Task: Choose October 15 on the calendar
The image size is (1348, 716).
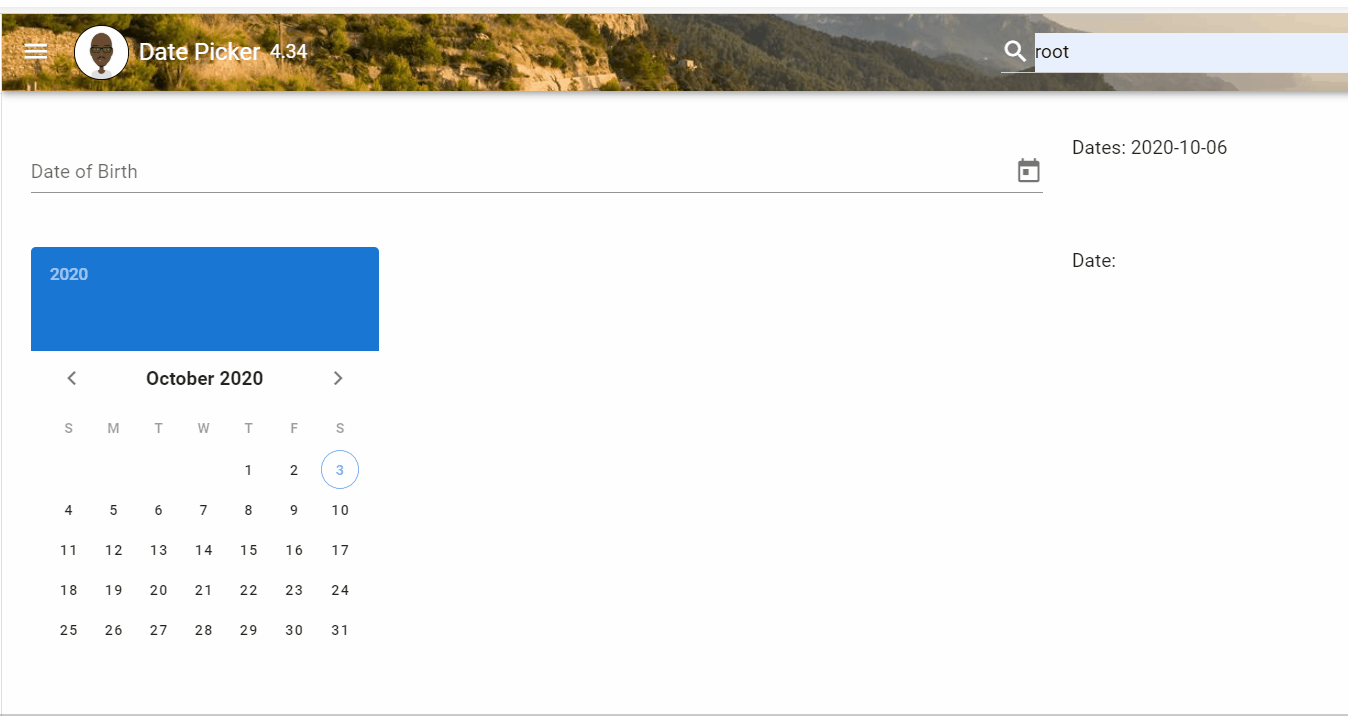Action: 249,550
